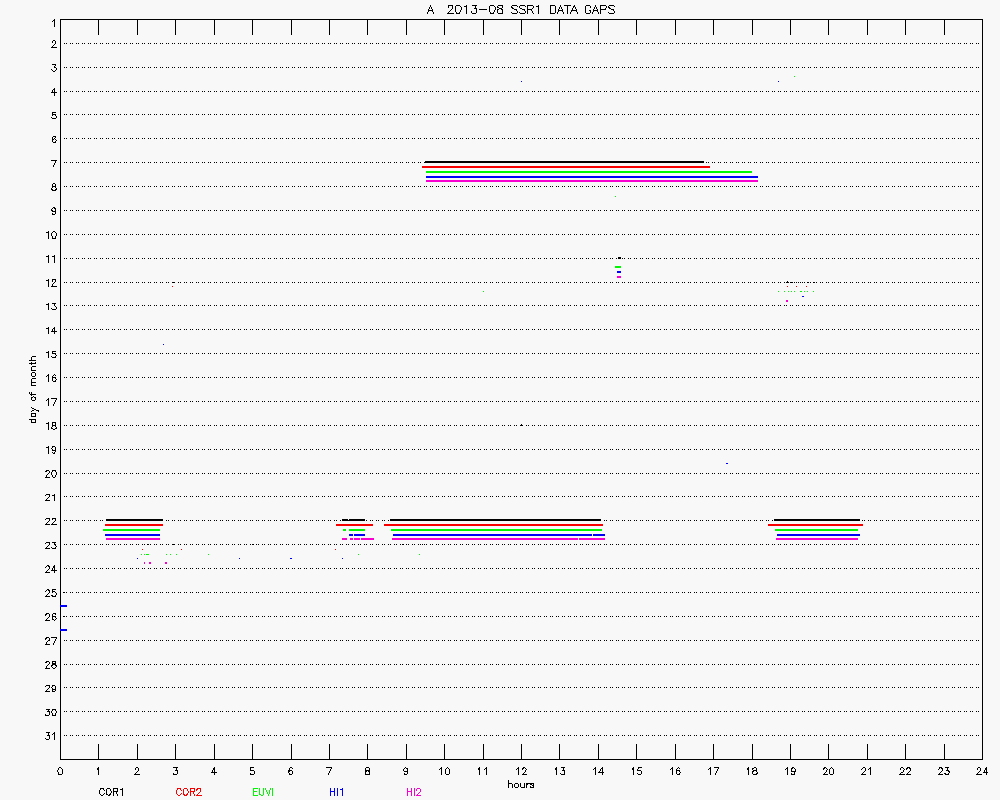The width and height of the screenshot is (1000, 800).
Task: Click the blue HI1 marker at day 25
Action: click(x=63, y=606)
